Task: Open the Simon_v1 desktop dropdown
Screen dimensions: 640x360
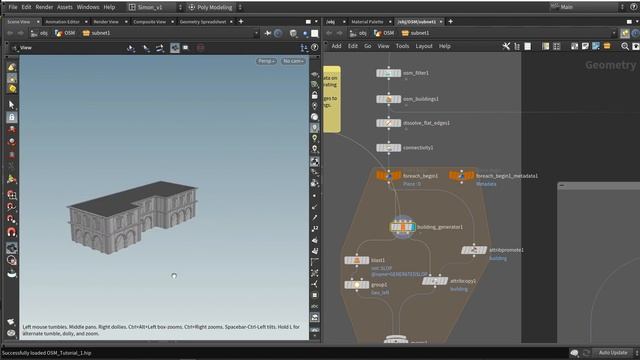Action: coord(155,7)
